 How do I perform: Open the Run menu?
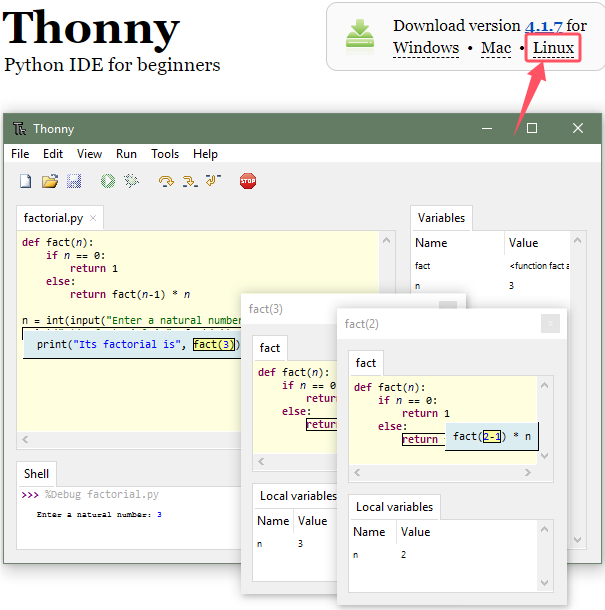point(126,154)
